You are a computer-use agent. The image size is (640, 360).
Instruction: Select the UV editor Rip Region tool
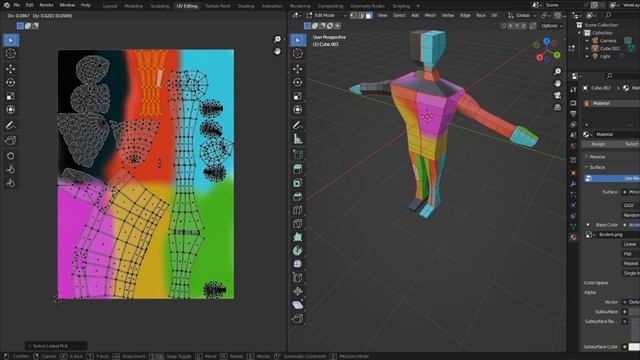pyautogui.click(x=11, y=140)
